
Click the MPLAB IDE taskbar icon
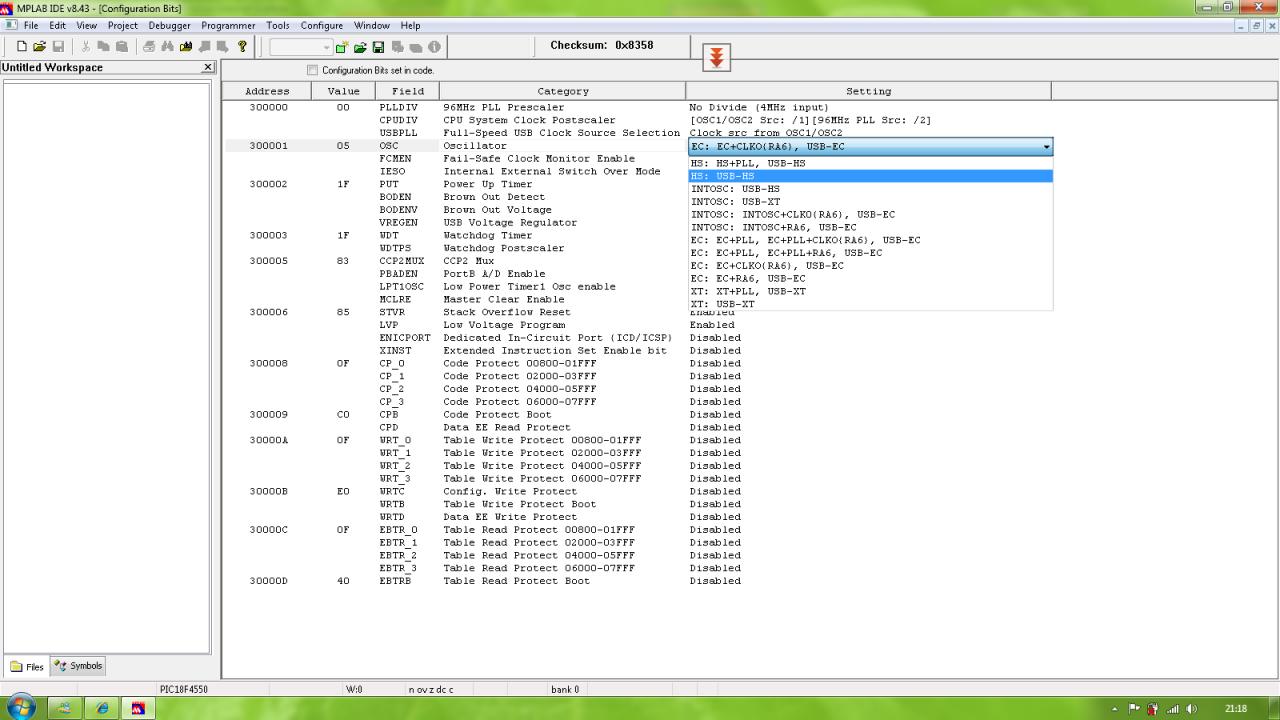point(138,708)
